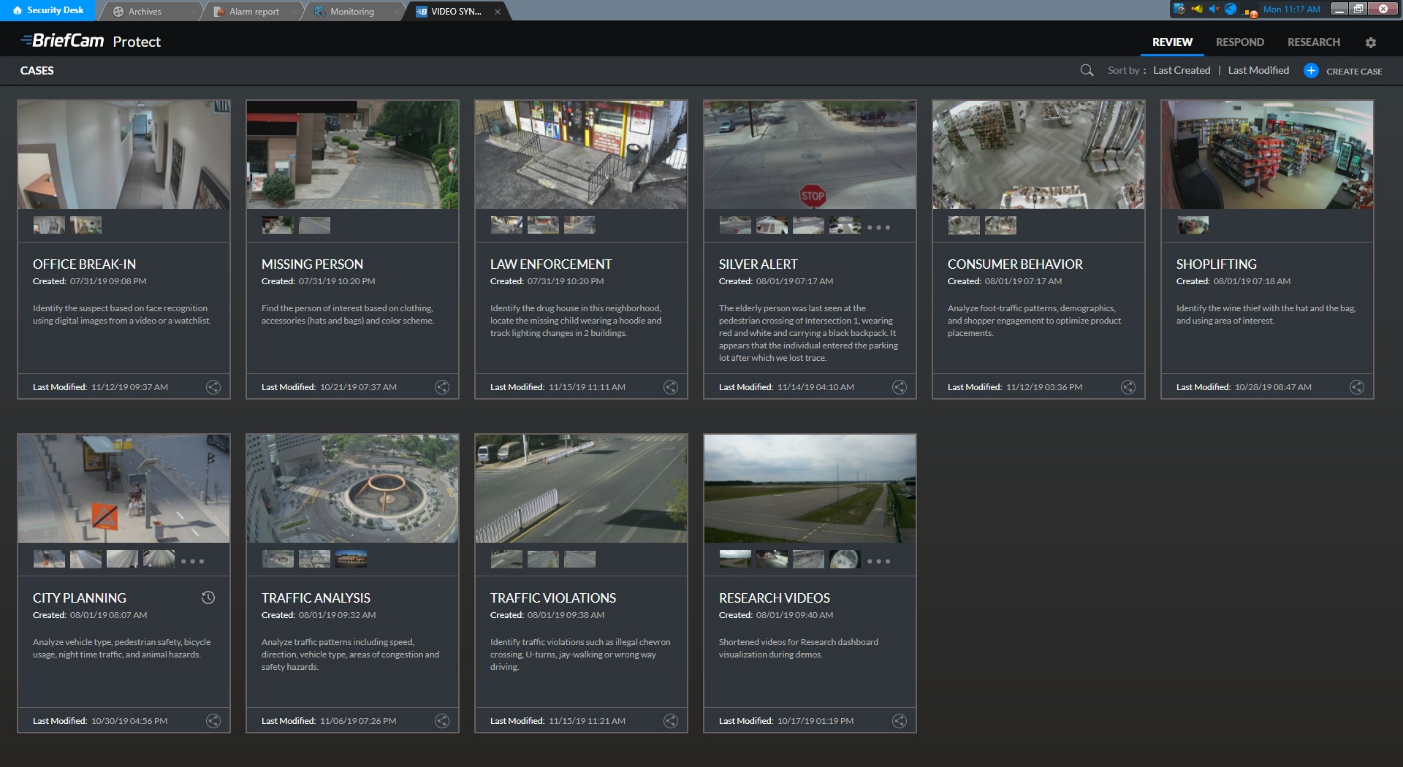1403x767 pixels.
Task: Open the OFFICE BREAK-IN hallway preview image
Action: coord(124,154)
